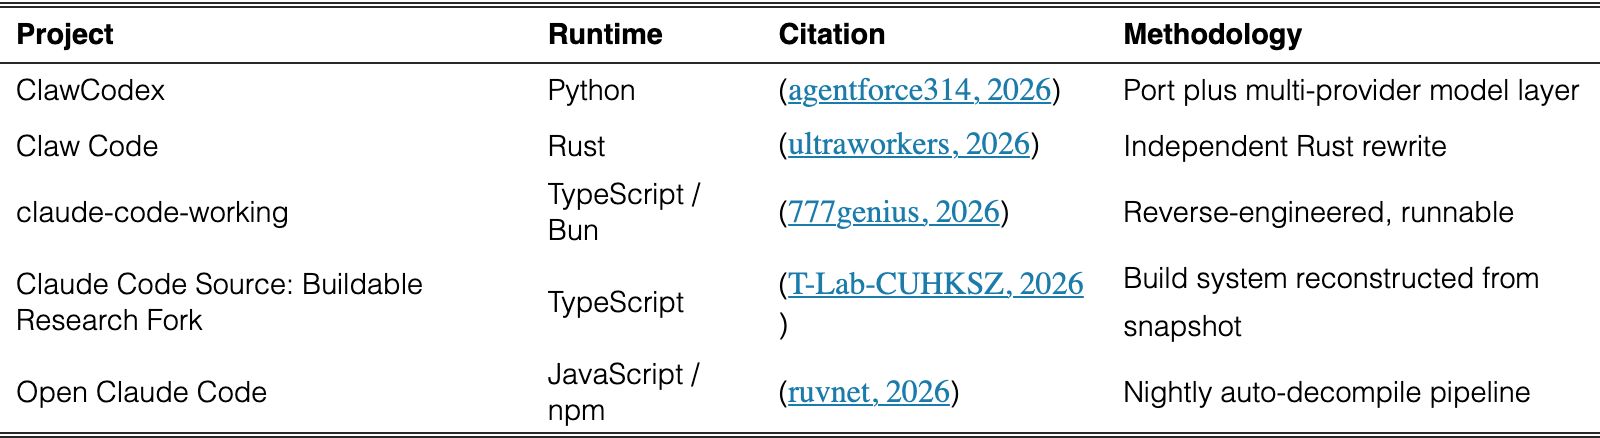
Task: Click the Methodology column header
Action: [1213, 34]
